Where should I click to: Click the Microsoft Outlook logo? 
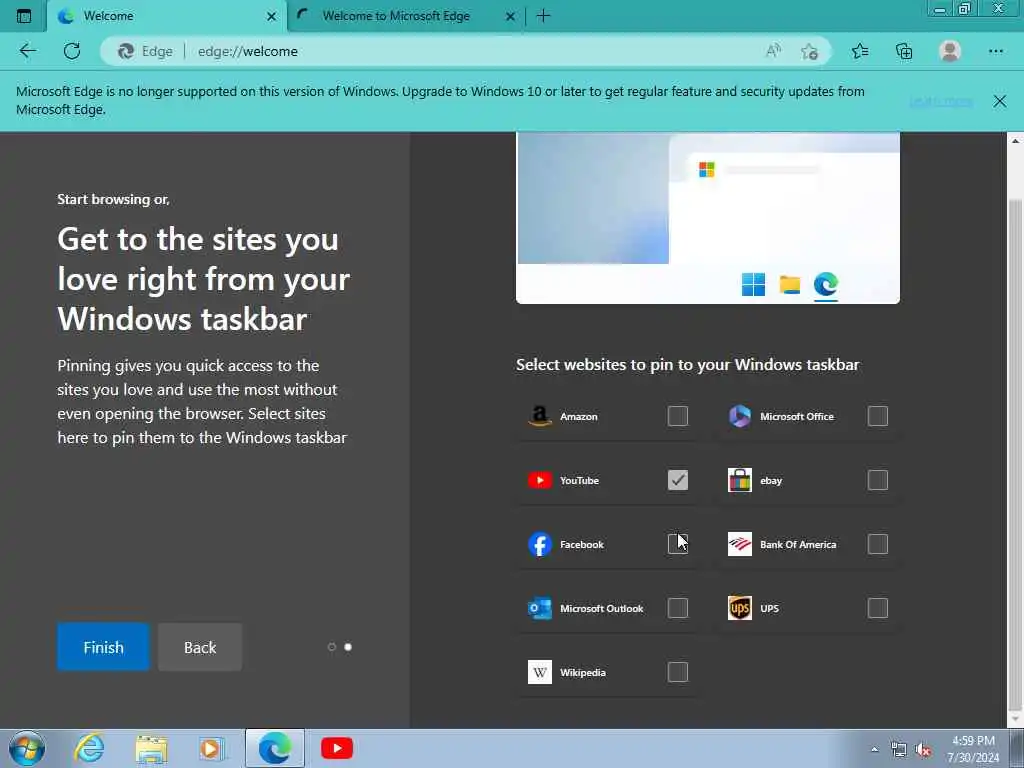tap(539, 608)
